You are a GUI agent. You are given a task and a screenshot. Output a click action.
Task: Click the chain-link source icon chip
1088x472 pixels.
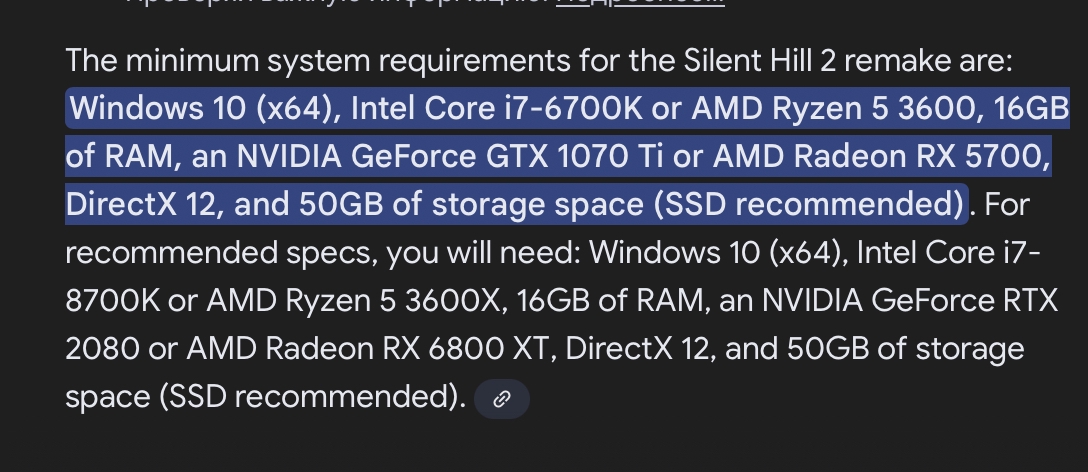pos(502,399)
